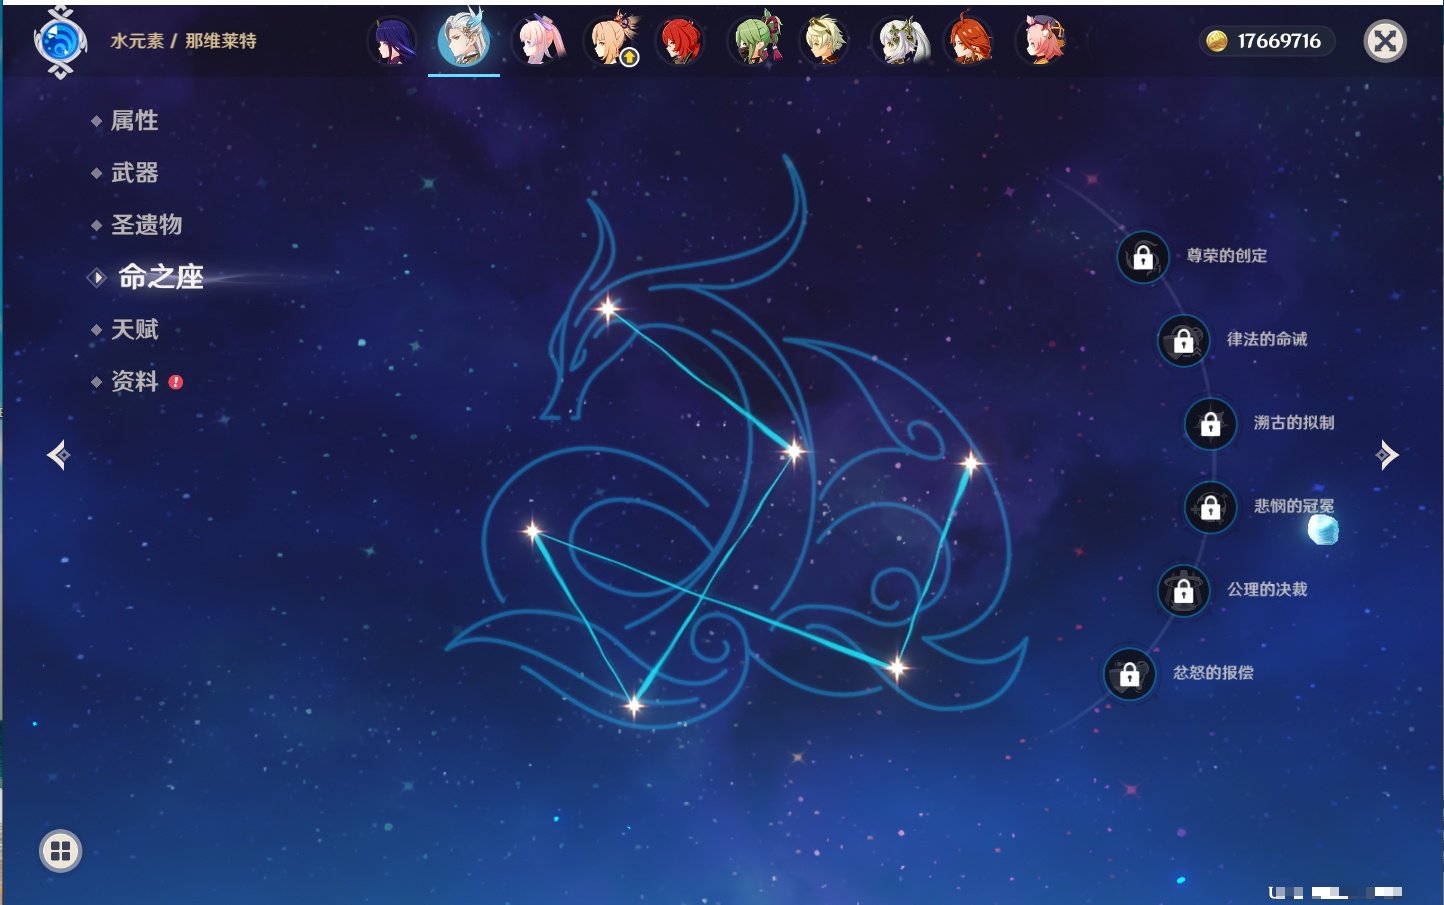The height and width of the screenshot is (905, 1444).
Task: Select the locked 忿怒的报偿 constellation node
Action: 1129,674
